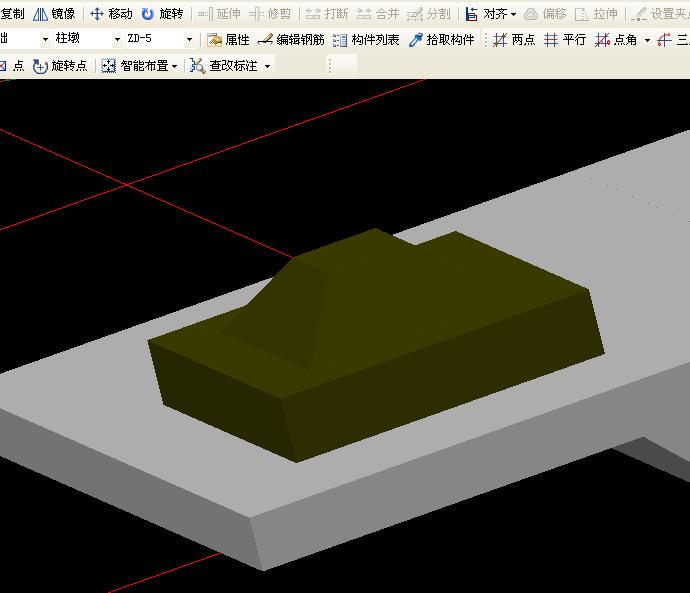Screen dimensions: 690x593
Task: Select the 镜像 mirror tool
Action: pos(54,14)
